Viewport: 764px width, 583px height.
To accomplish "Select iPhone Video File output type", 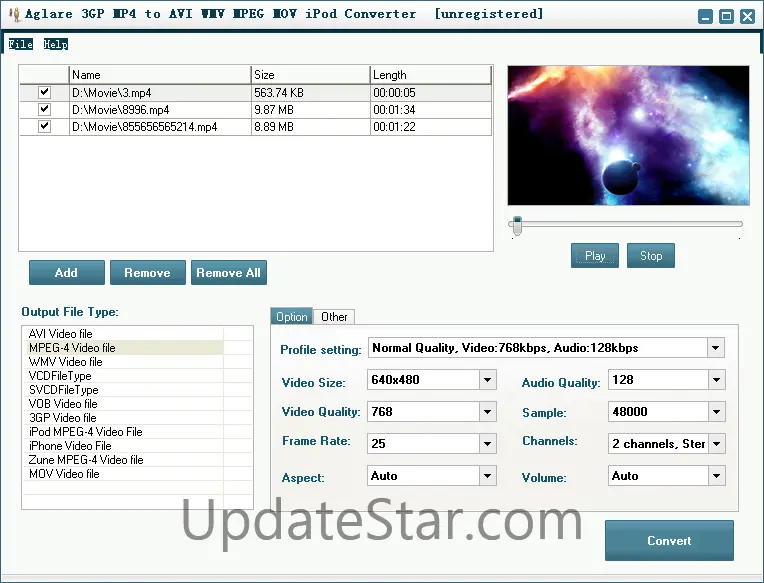I will pyautogui.click(x=123, y=446).
